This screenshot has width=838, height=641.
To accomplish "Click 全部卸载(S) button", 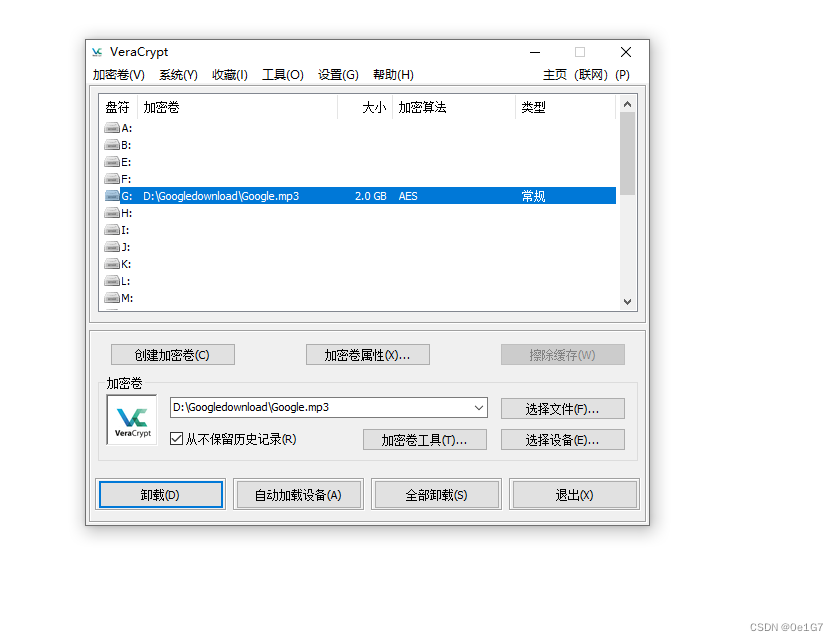I will [436, 495].
